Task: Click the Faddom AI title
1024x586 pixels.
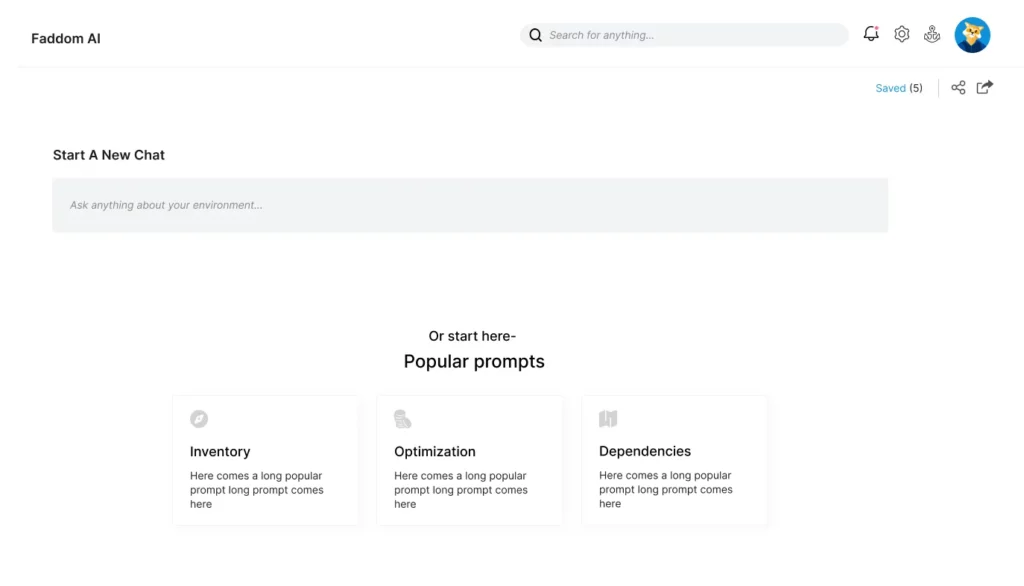Action: tap(66, 39)
